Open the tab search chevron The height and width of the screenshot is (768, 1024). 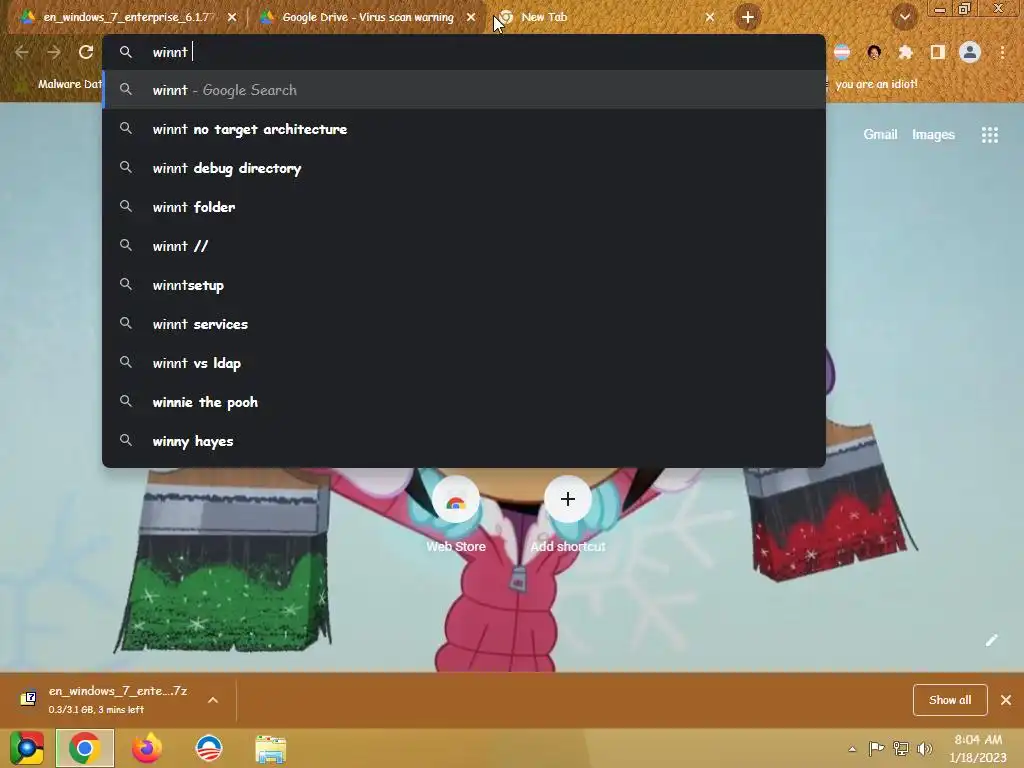[x=904, y=17]
